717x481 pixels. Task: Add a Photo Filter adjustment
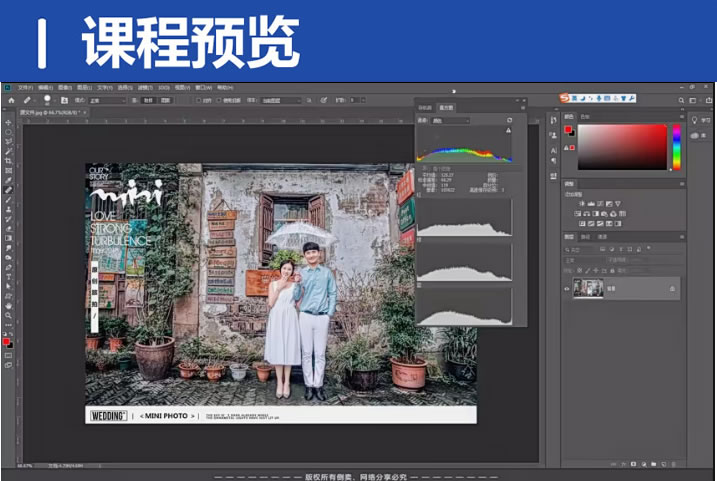coord(605,214)
